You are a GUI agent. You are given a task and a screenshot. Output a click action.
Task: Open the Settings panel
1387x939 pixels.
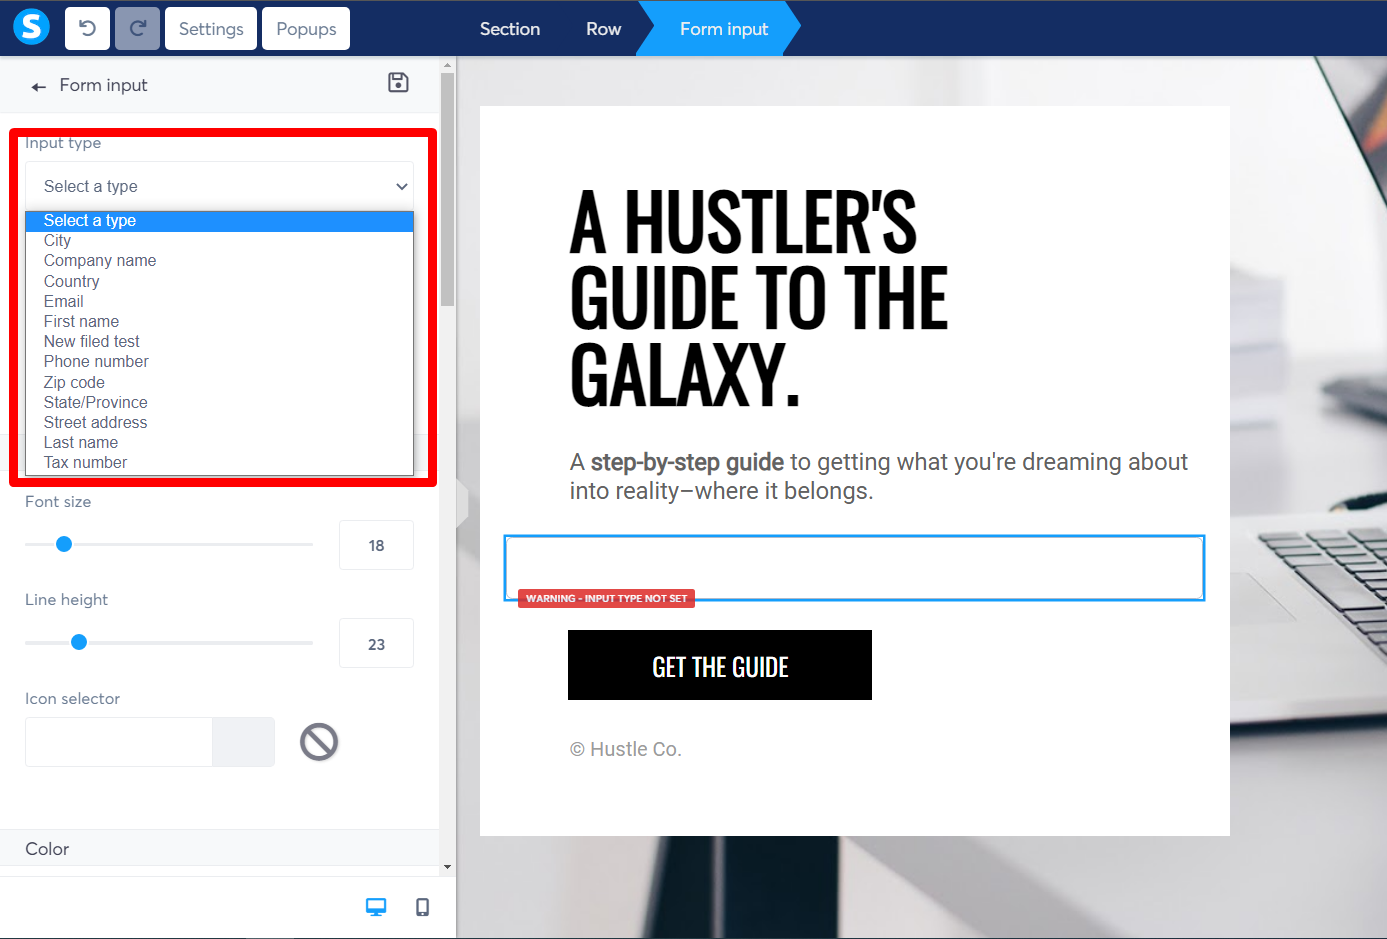point(210,28)
